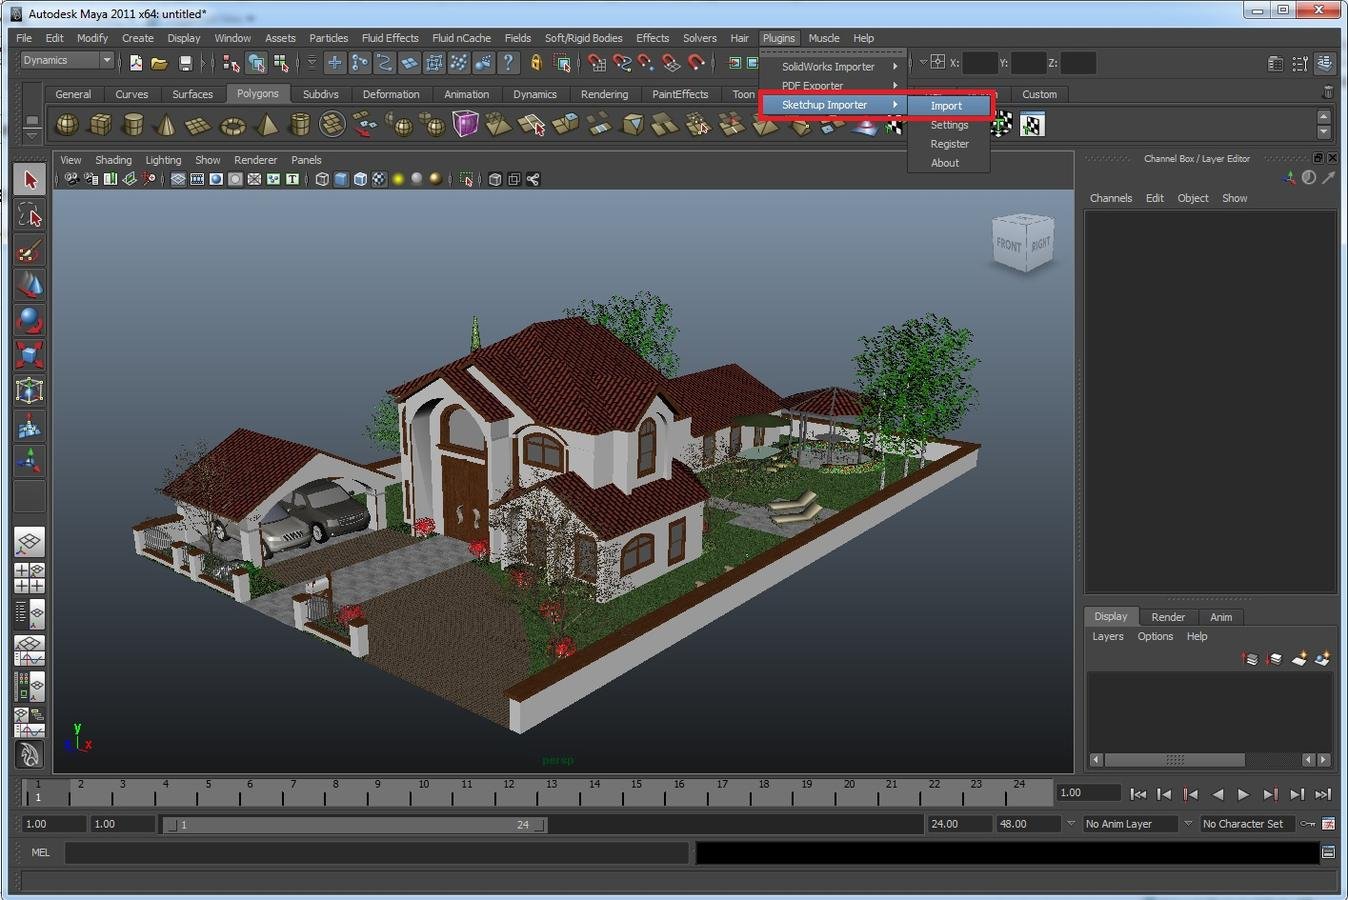Click Import in the Sketchup Importer submenu

(x=947, y=105)
